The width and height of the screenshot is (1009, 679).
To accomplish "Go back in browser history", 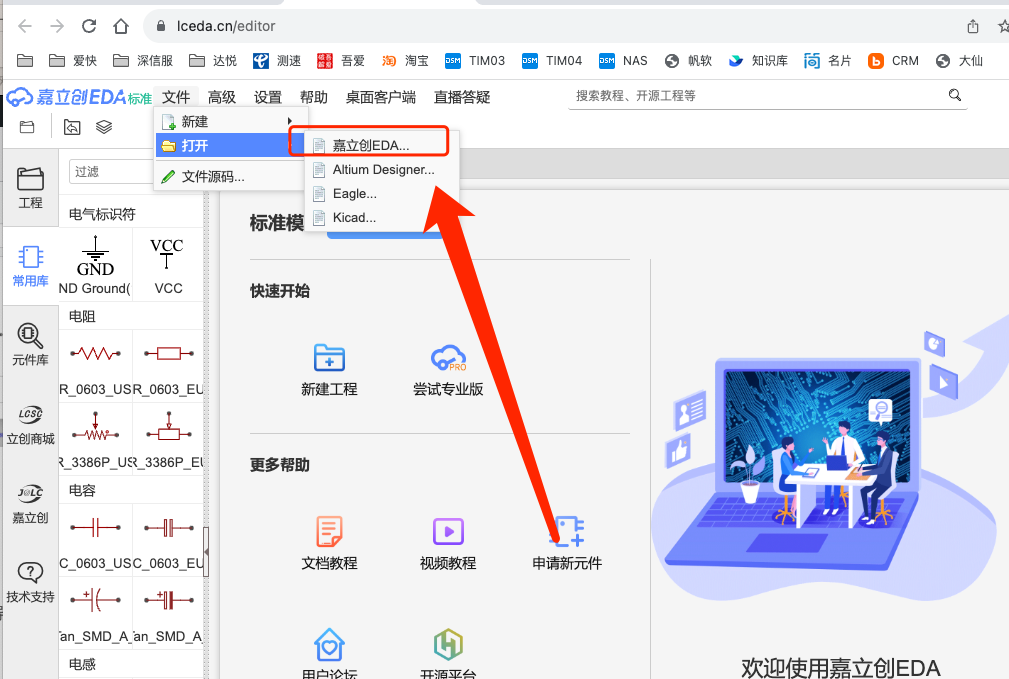I will coord(25,26).
